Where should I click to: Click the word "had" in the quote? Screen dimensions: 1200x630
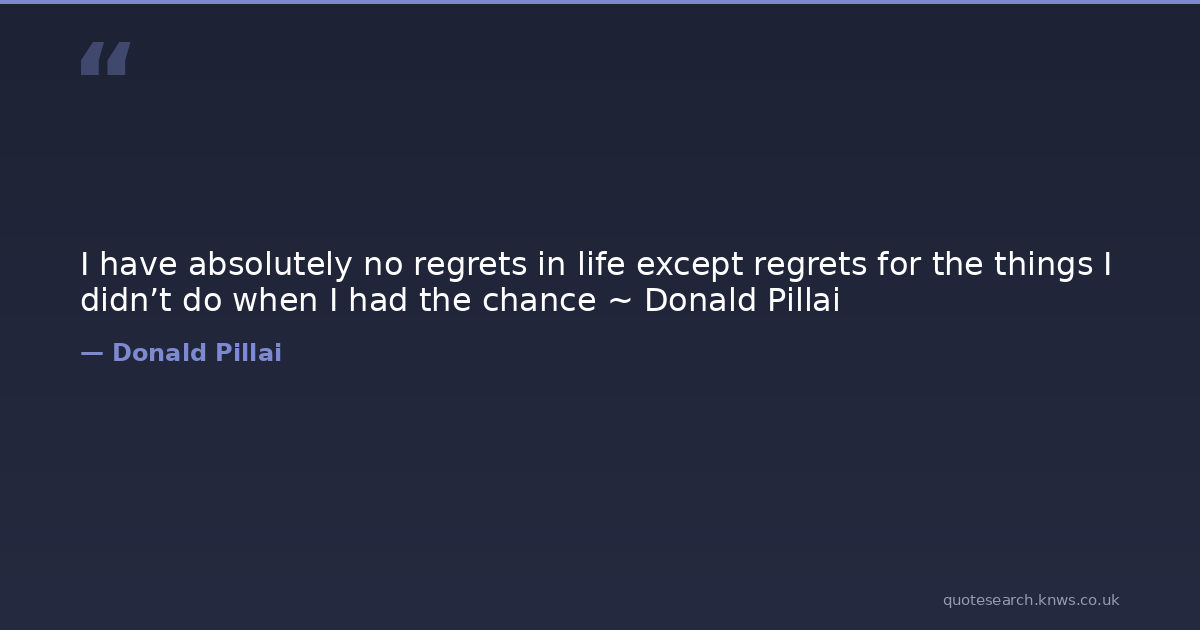(378, 300)
